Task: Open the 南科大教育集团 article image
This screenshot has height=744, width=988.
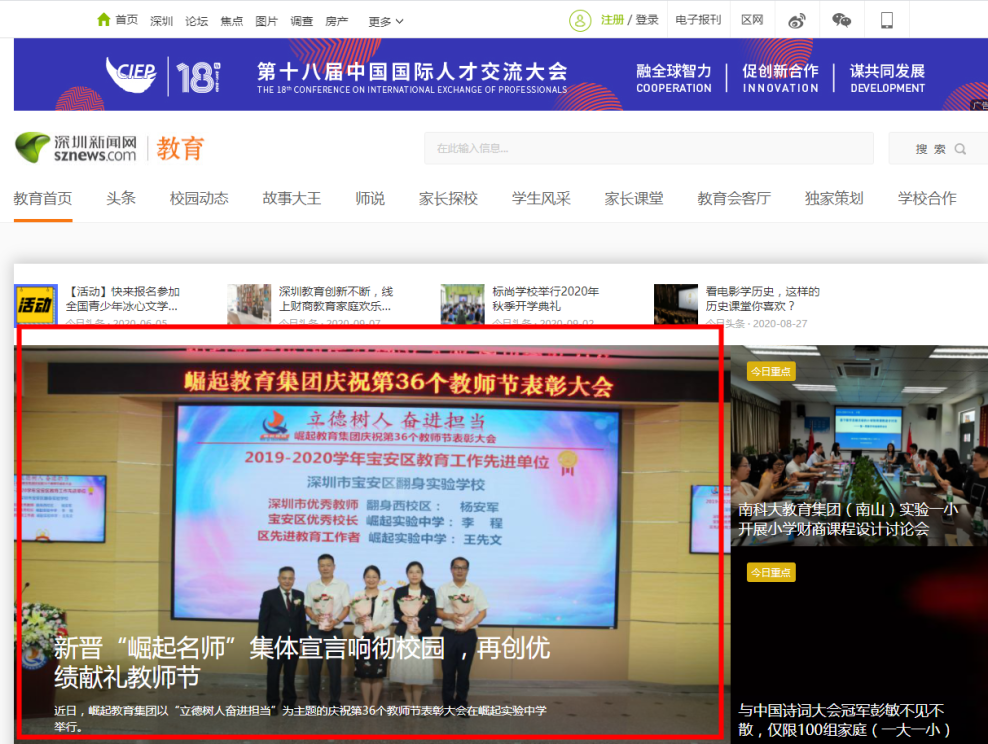Action: pos(858,445)
